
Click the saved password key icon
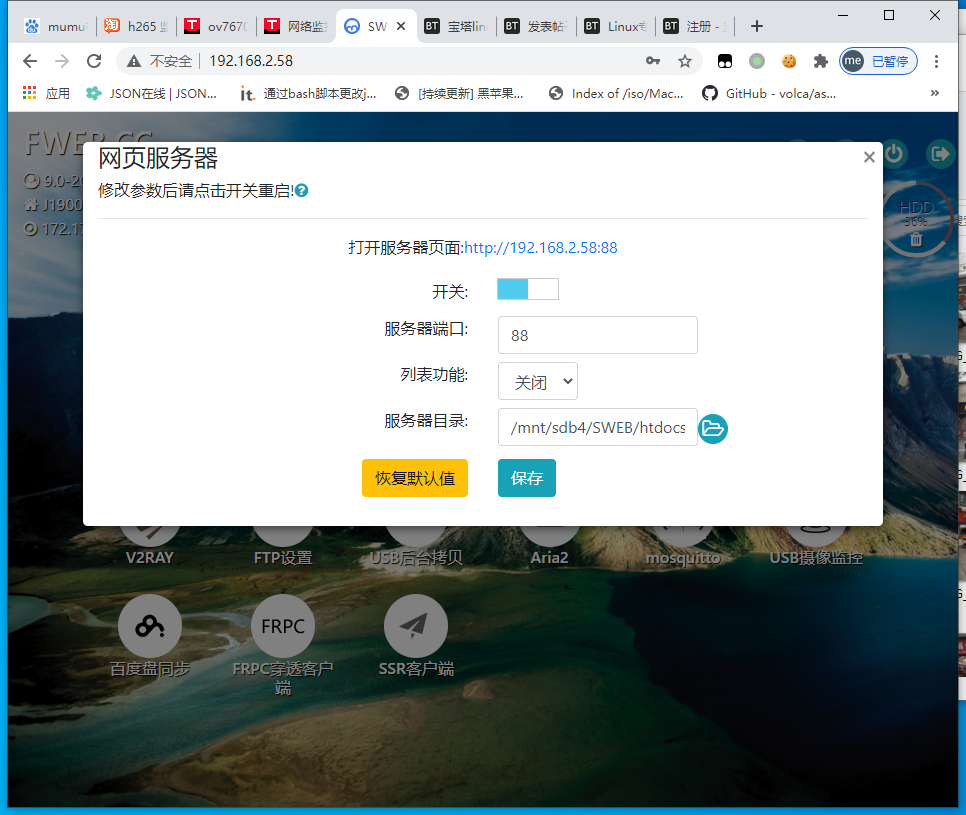click(653, 60)
